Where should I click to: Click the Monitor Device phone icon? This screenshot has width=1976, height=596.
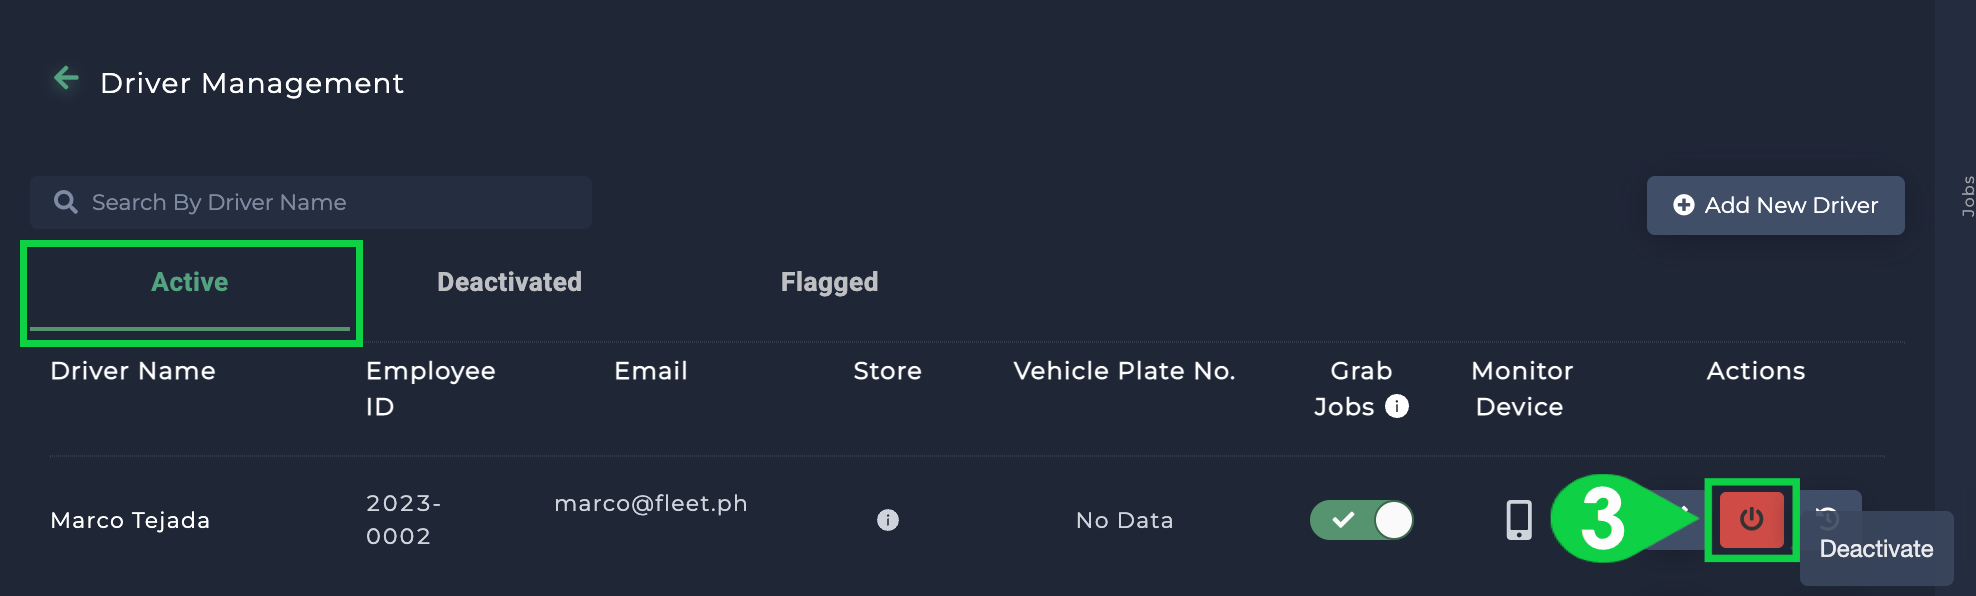pos(1519,520)
